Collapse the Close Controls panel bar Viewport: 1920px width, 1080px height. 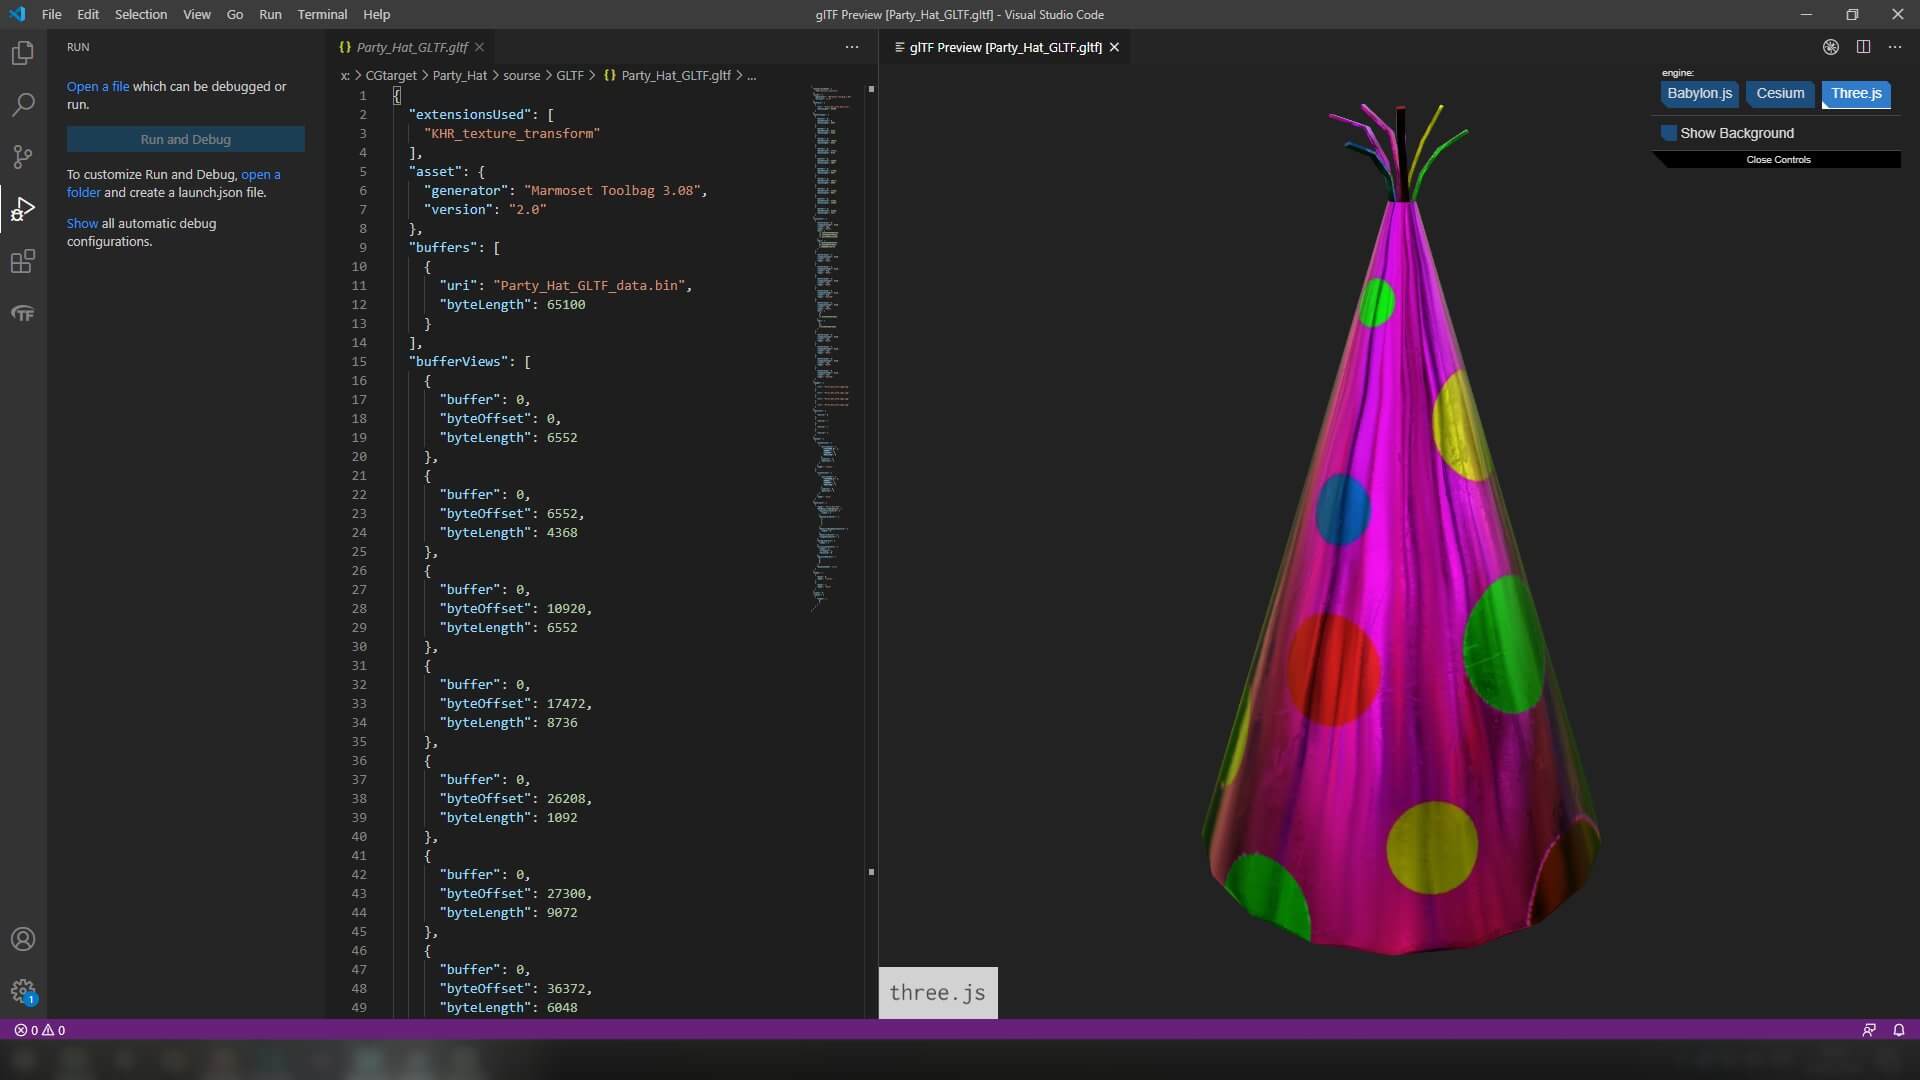pos(1778,160)
